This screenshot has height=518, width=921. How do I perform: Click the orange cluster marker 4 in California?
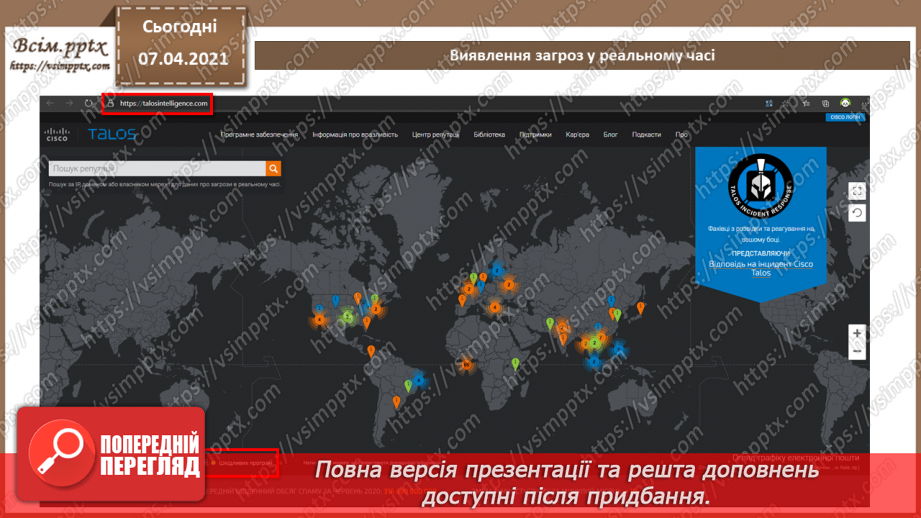(x=320, y=320)
